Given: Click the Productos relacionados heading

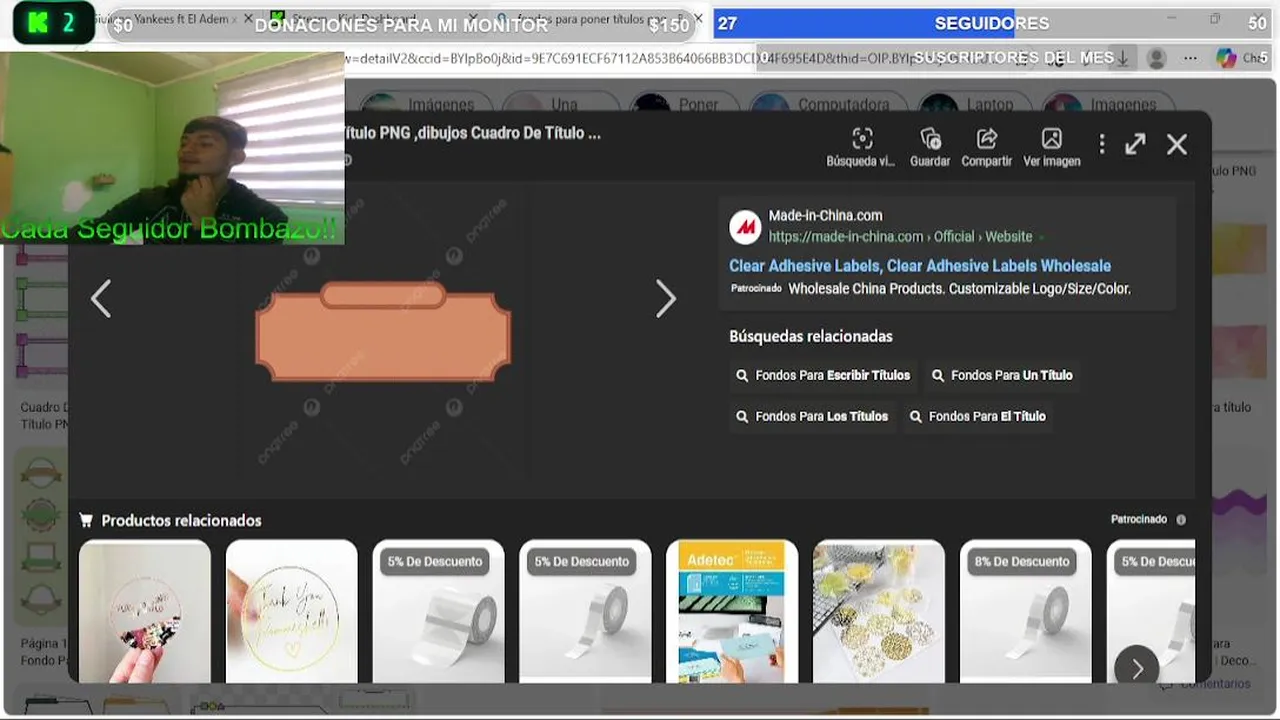Looking at the screenshot, I should click(x=181, y=520).
